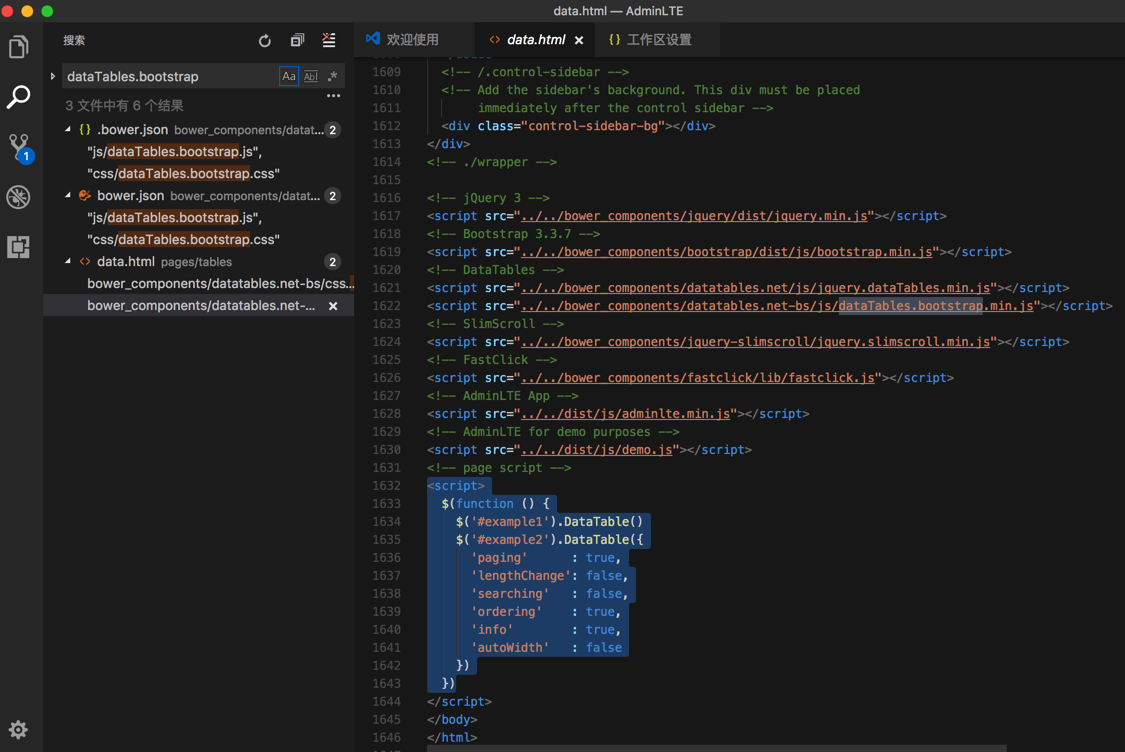
Task: Select the Search icon in activity bar
Action: pyautogui.click(x=19, y=97)
